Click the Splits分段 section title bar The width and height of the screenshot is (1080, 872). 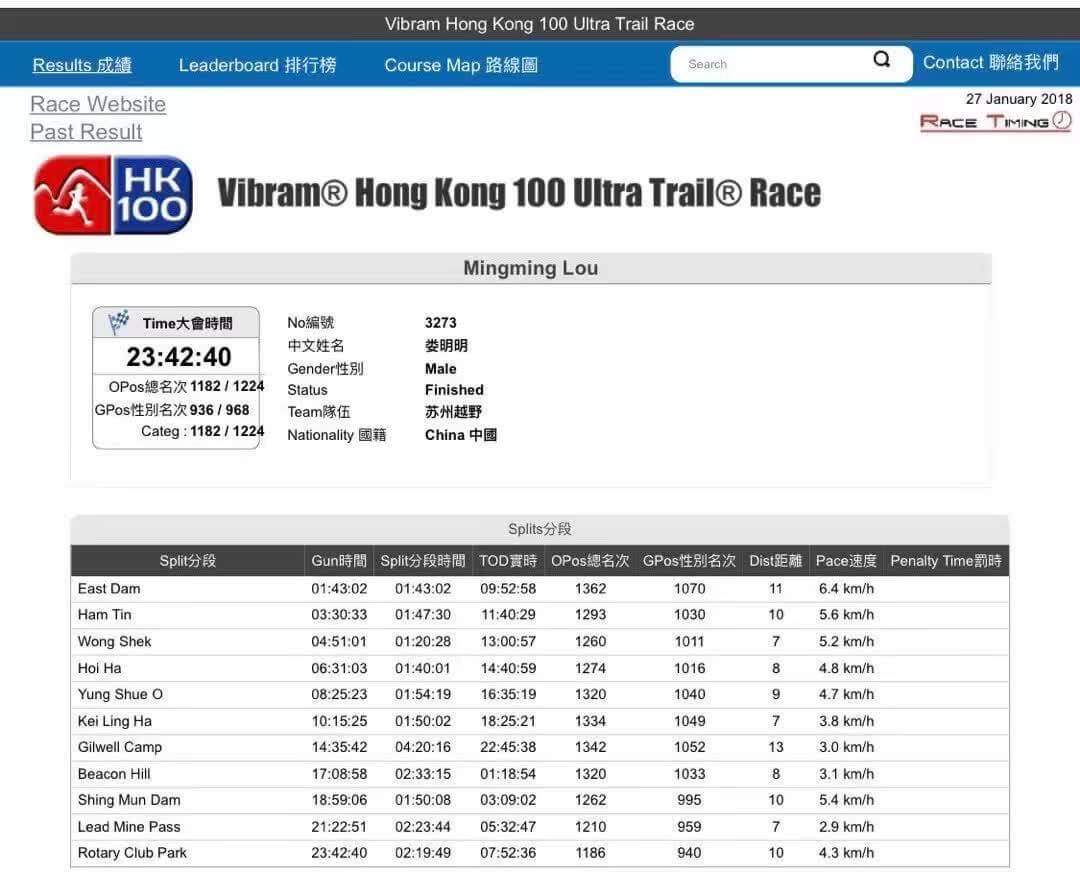540,529
